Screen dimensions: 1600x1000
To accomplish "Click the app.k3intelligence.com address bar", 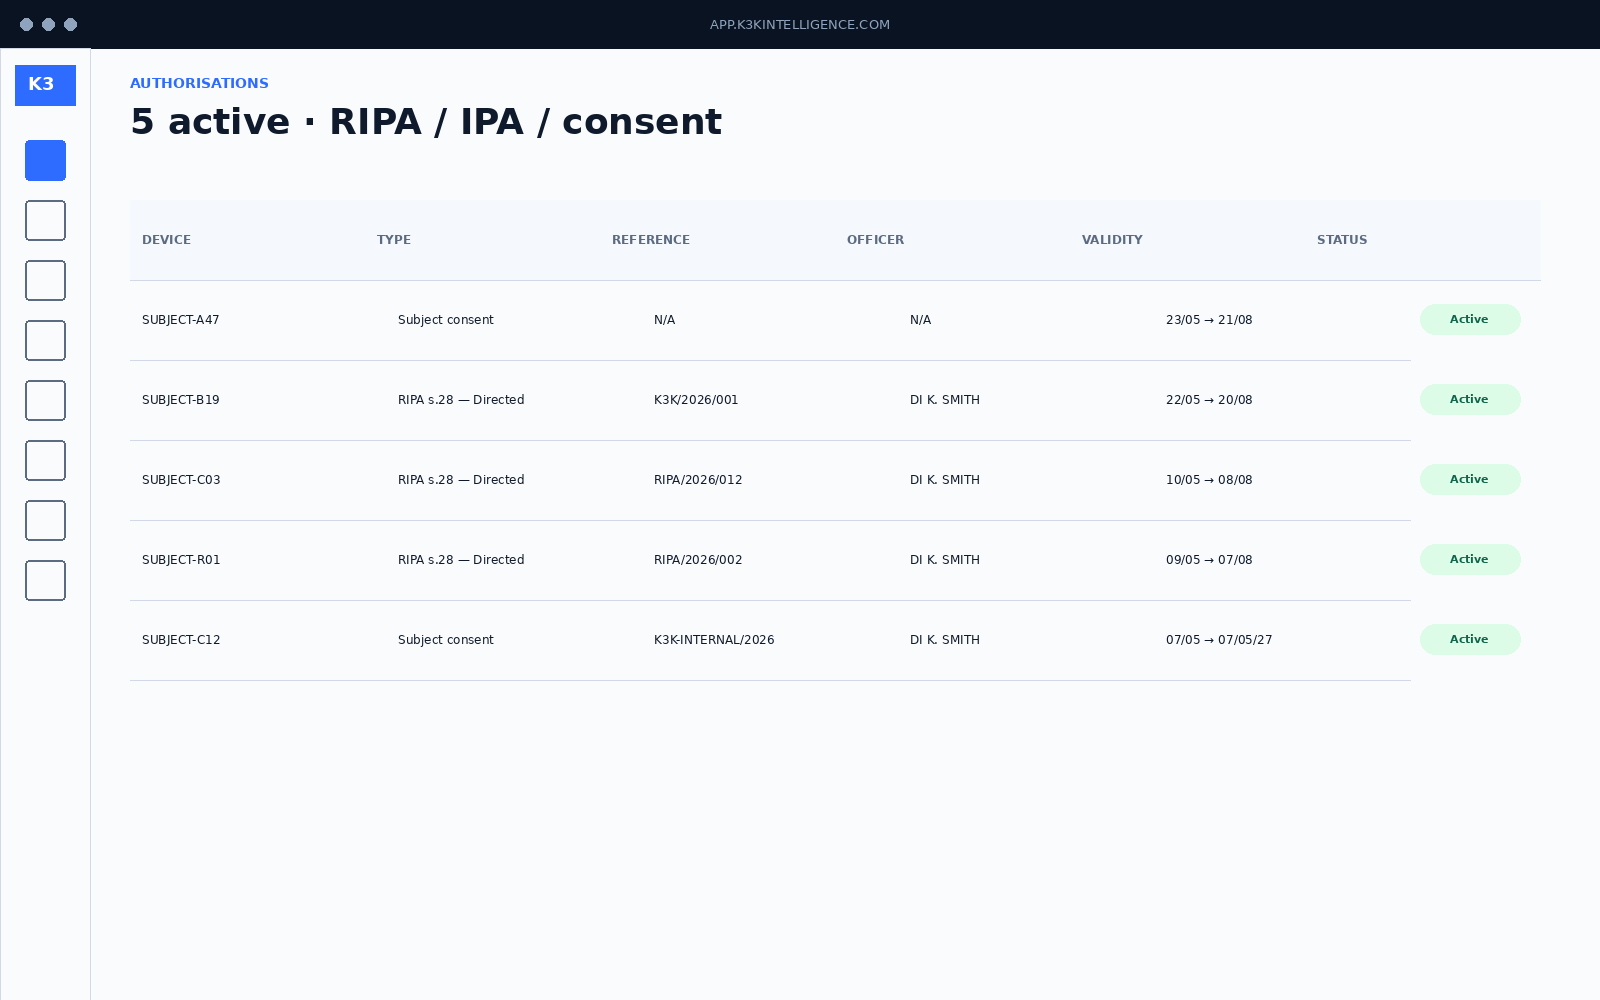I will point(800,25).
